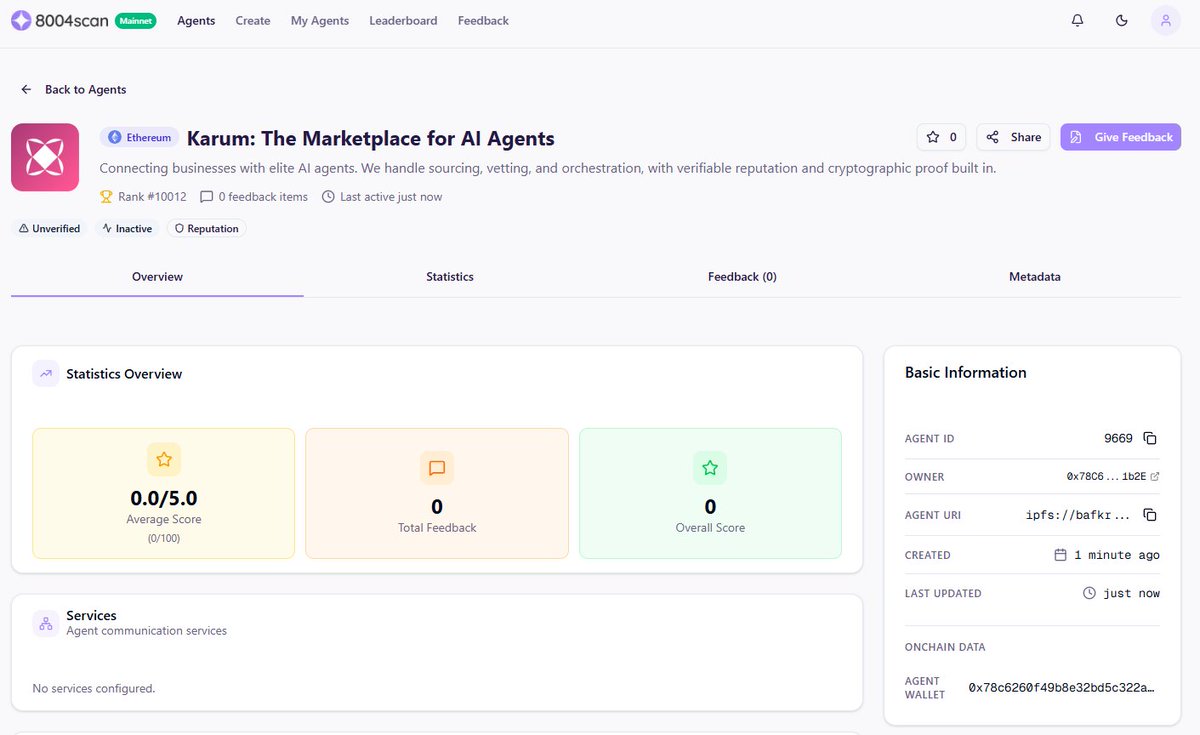Viewport: 1200px width, 735px height.
Task: Click the 0 feedback items text
Action: tap(263, 197)
